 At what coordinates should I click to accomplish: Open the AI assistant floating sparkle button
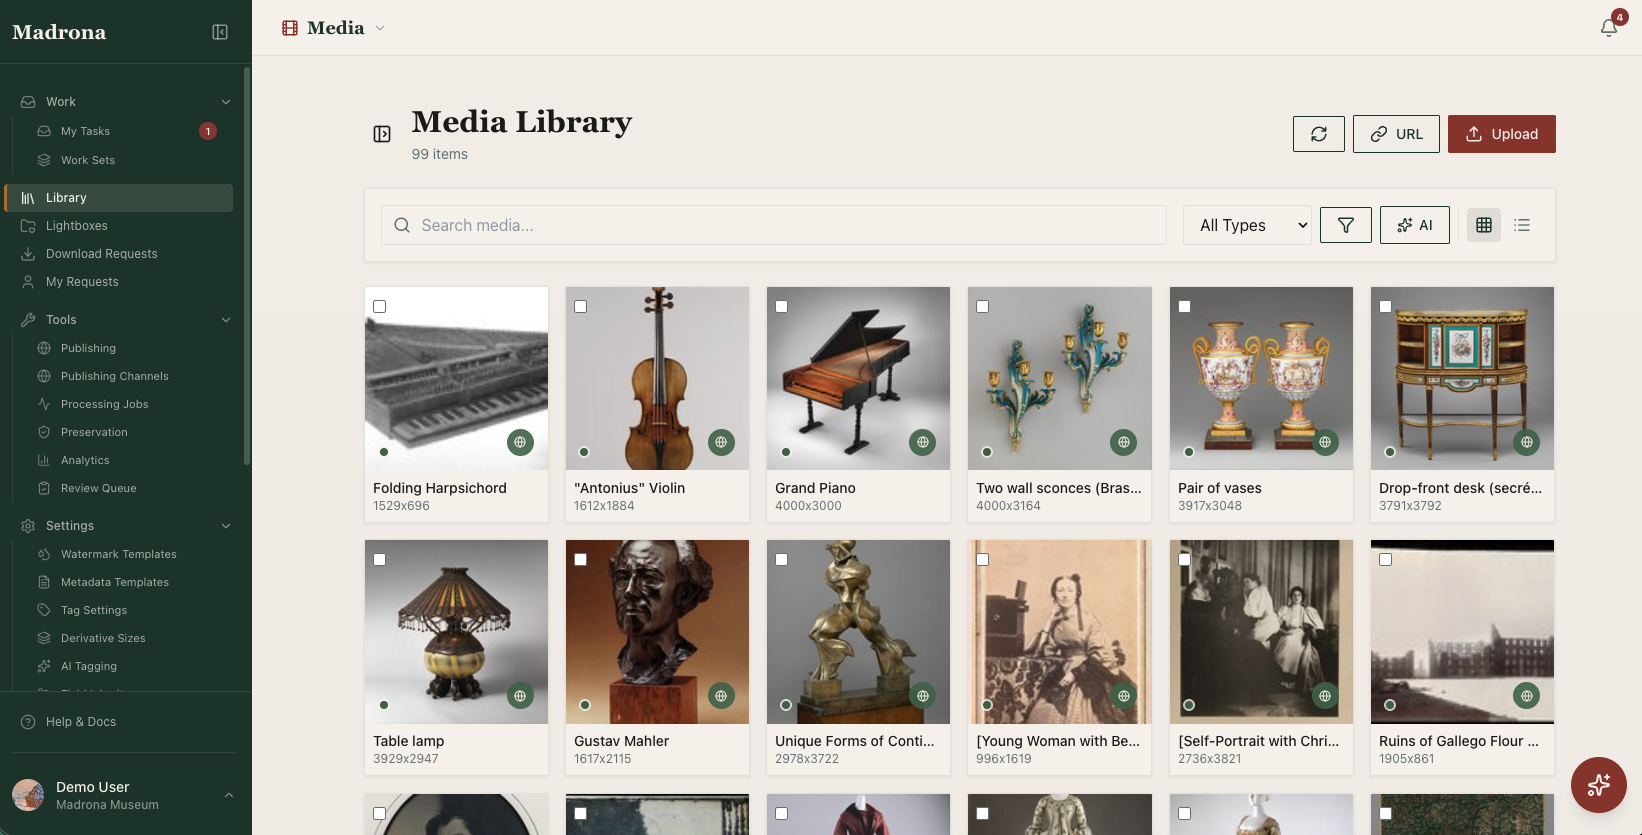(x=1599, y=785)
